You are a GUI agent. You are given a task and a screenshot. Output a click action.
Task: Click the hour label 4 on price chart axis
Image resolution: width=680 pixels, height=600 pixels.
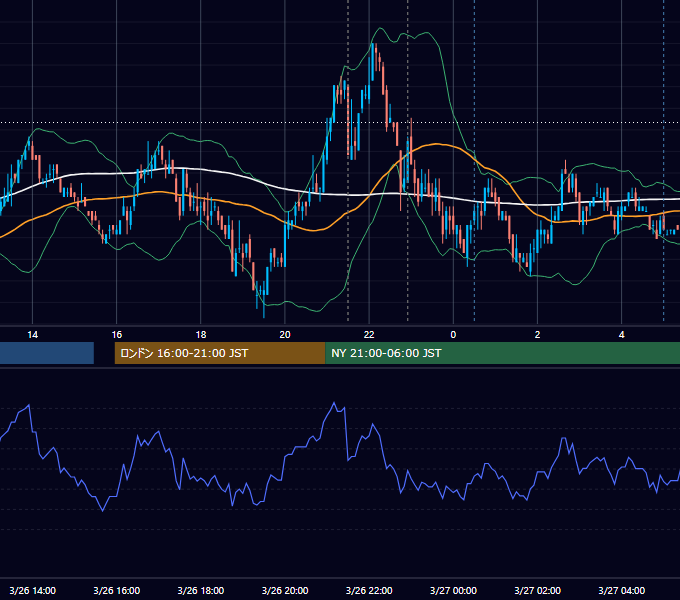click(x=621, y=335)
